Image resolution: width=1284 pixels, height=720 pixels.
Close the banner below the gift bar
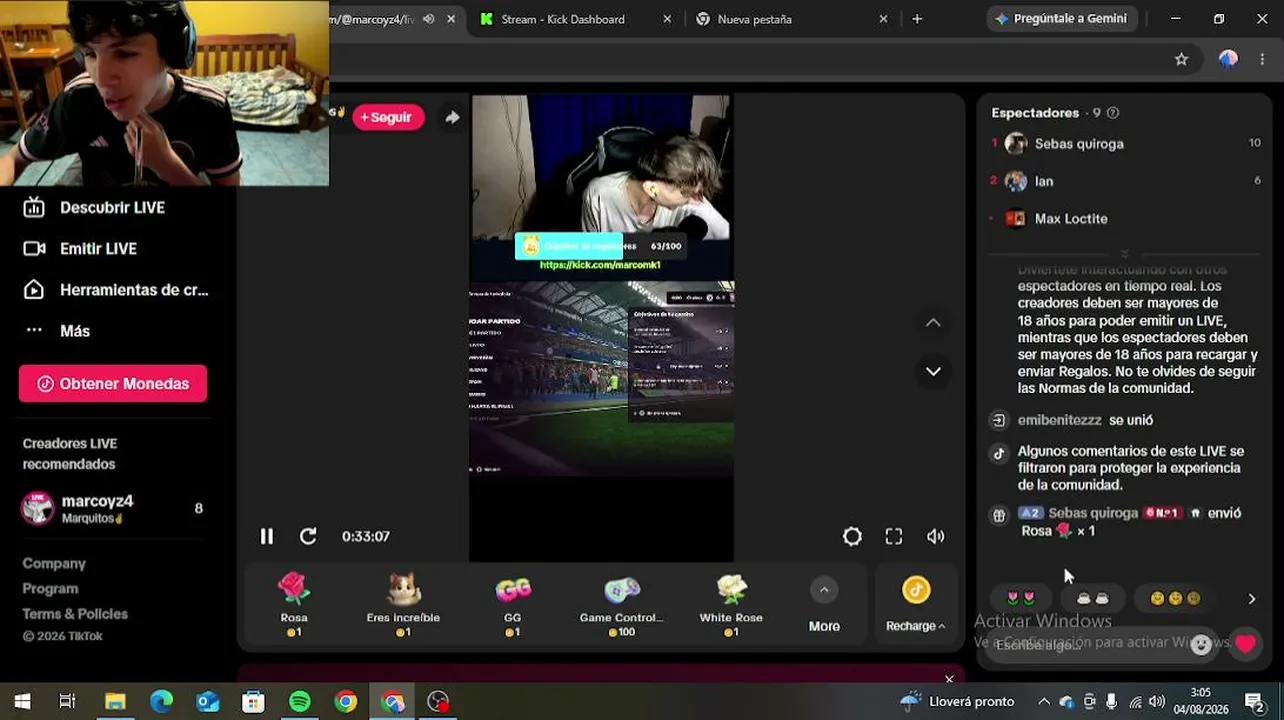[949, 679]
